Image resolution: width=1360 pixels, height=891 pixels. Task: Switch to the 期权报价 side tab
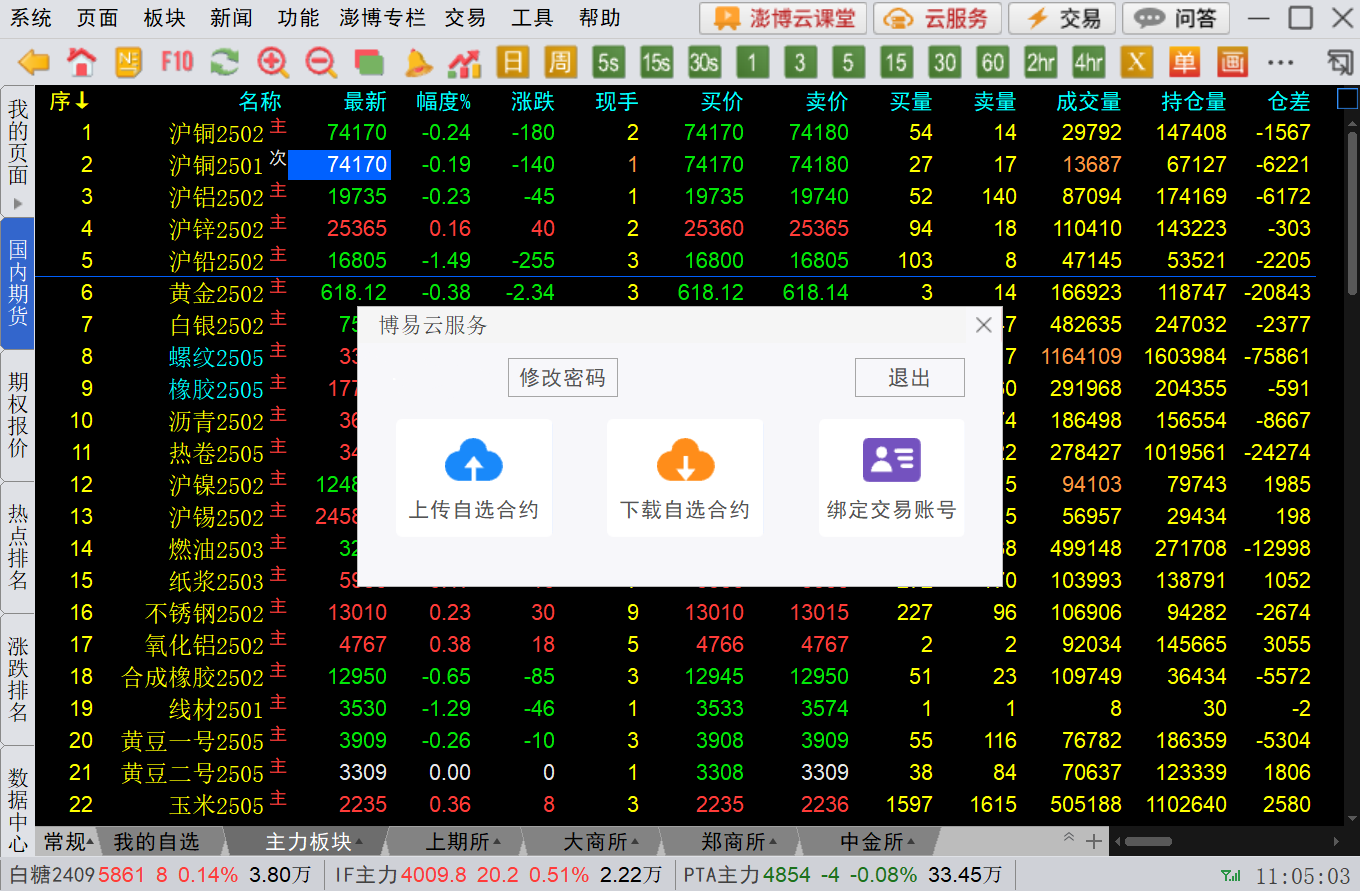pyautogui.click(x=18, y=415)
